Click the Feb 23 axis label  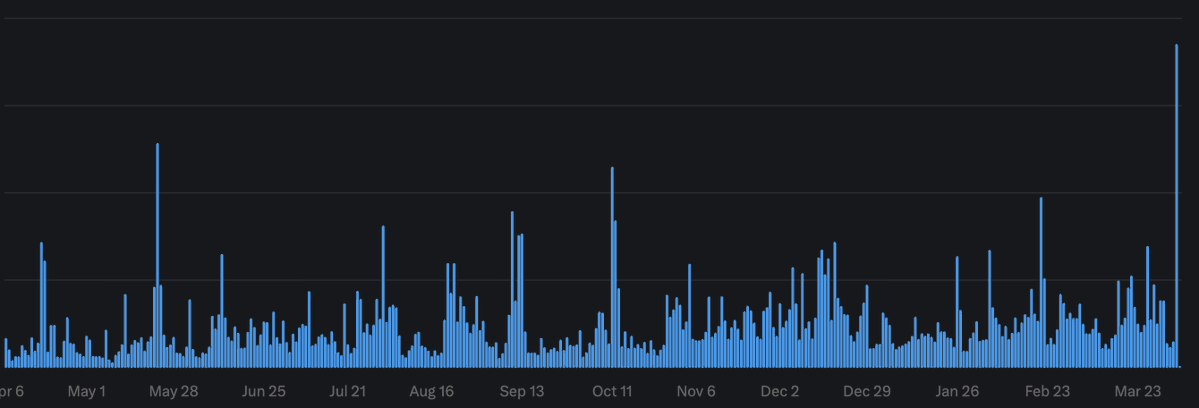(1048, 392)
